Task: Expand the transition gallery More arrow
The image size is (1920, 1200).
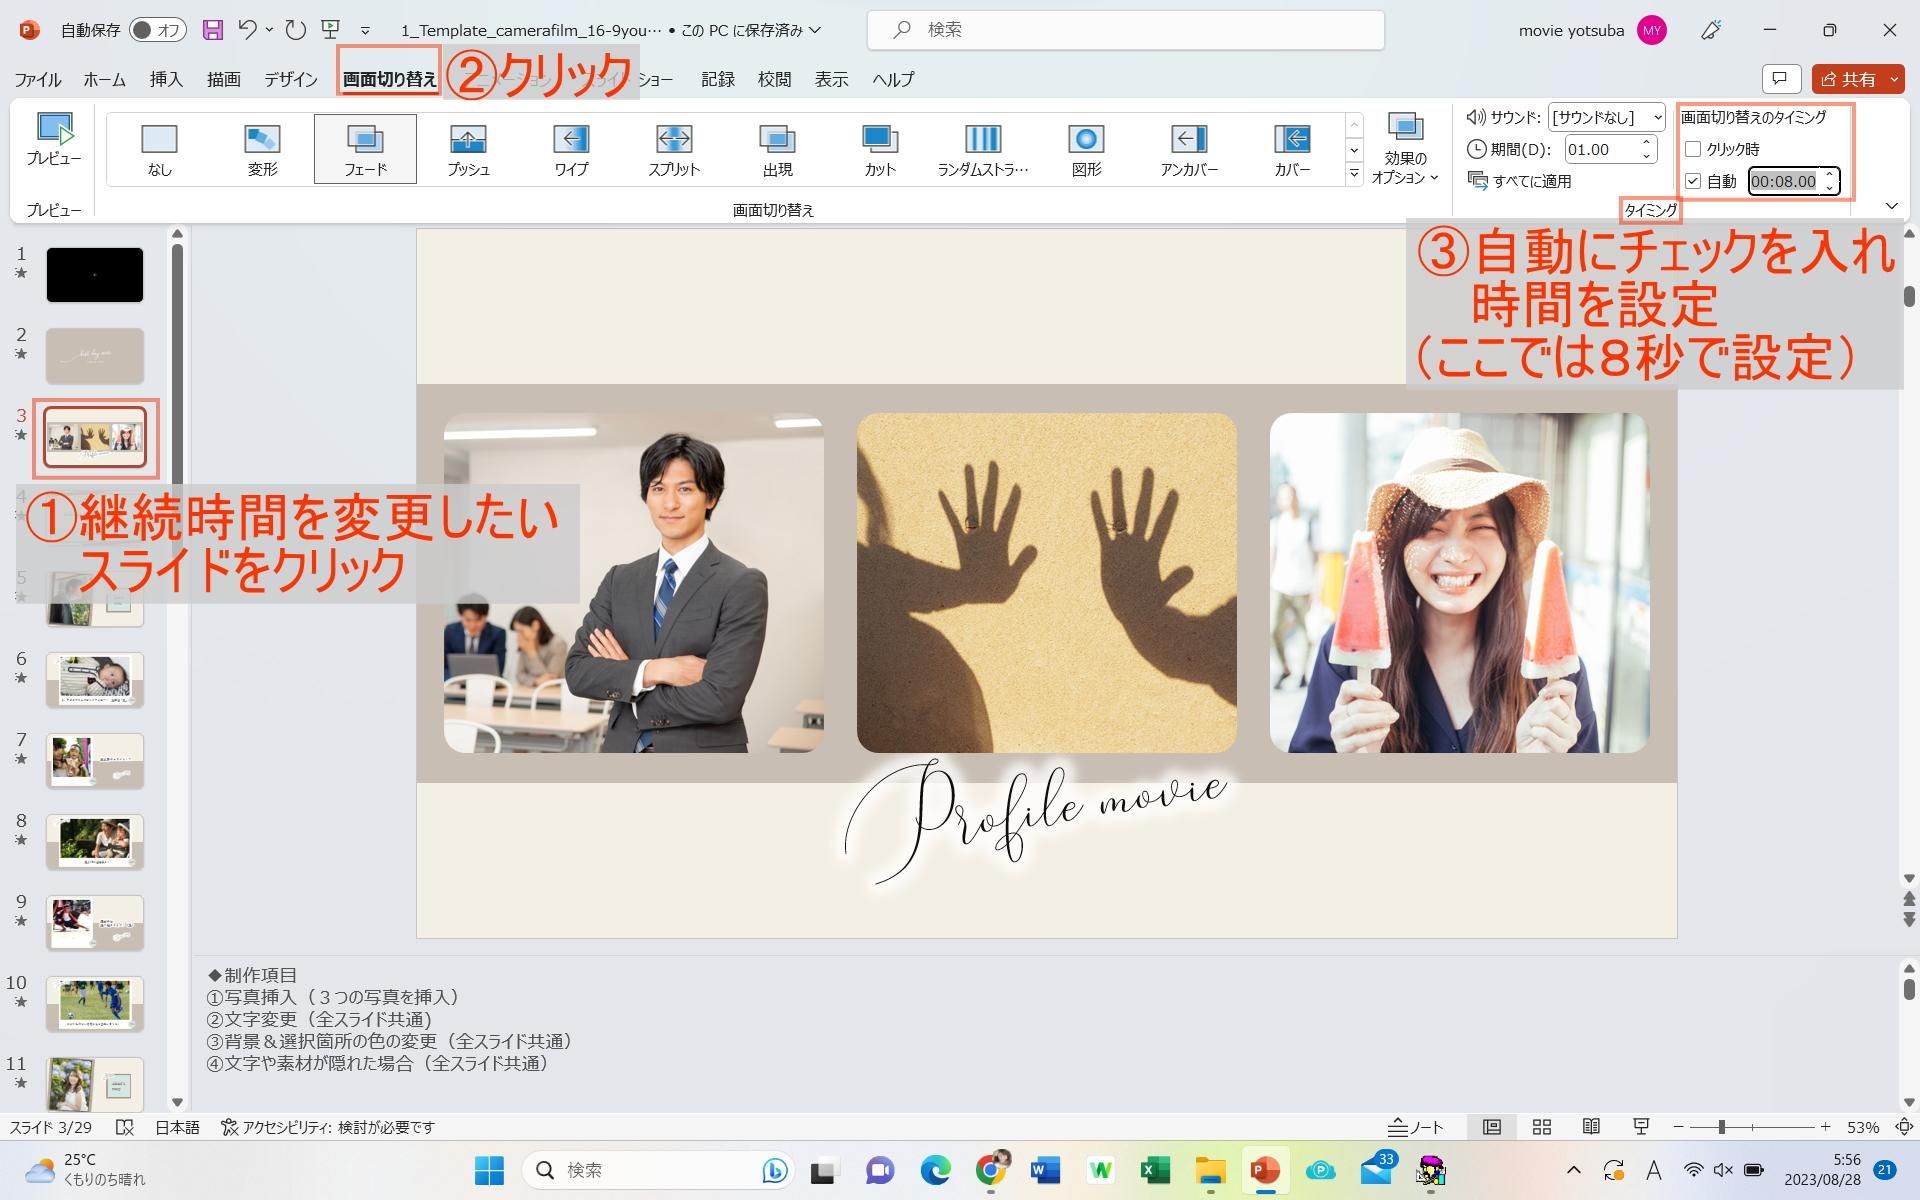Action: point(1354,174)
